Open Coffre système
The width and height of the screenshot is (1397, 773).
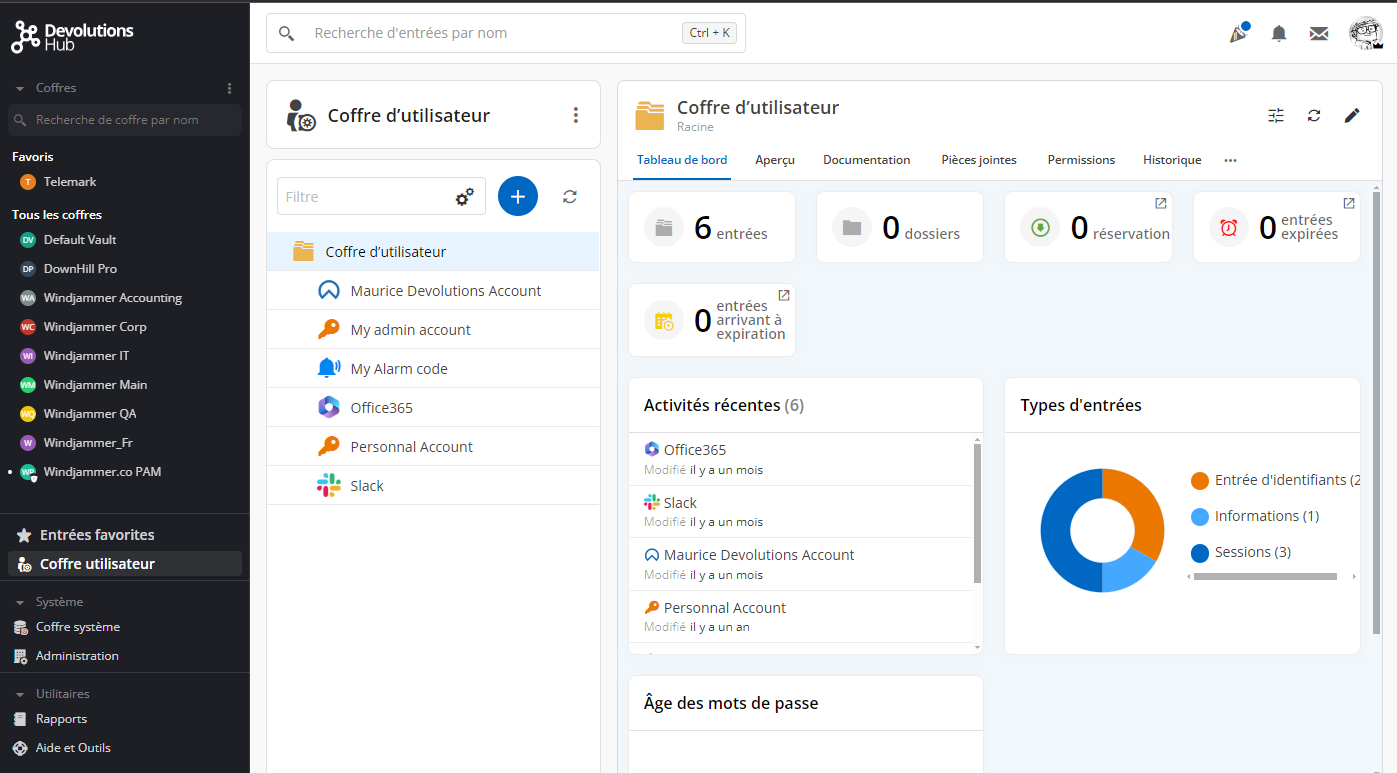[x=125, y=627]
